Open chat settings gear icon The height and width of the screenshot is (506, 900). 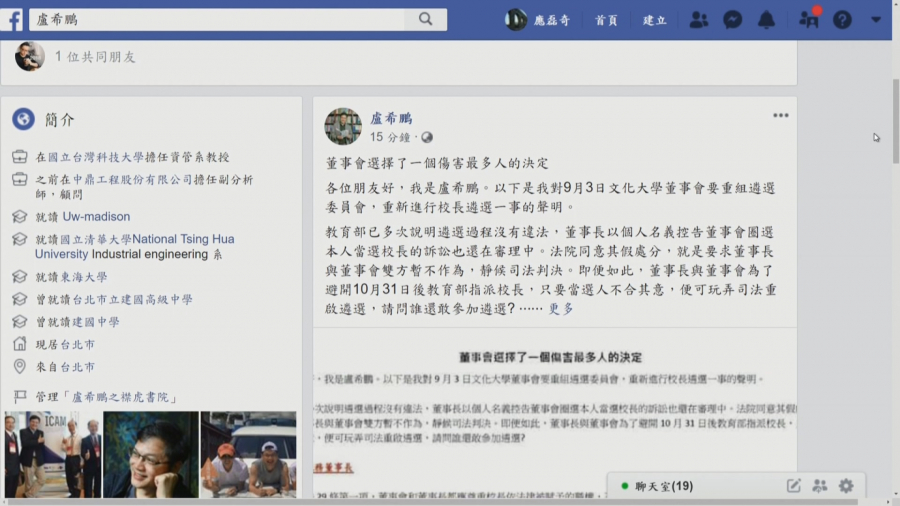[846, 486]
